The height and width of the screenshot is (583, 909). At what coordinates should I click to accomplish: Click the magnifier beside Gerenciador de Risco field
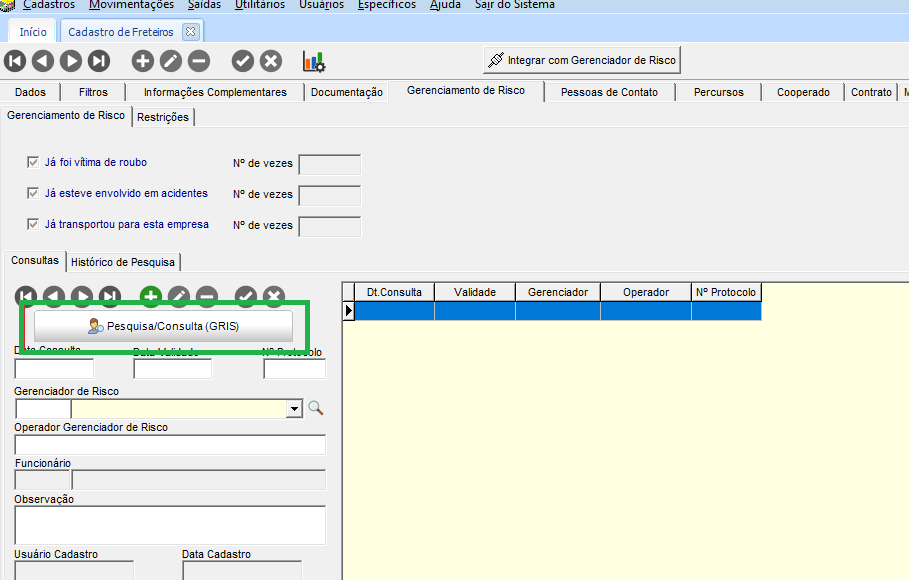pyautogui.click(x=316, y=408)
